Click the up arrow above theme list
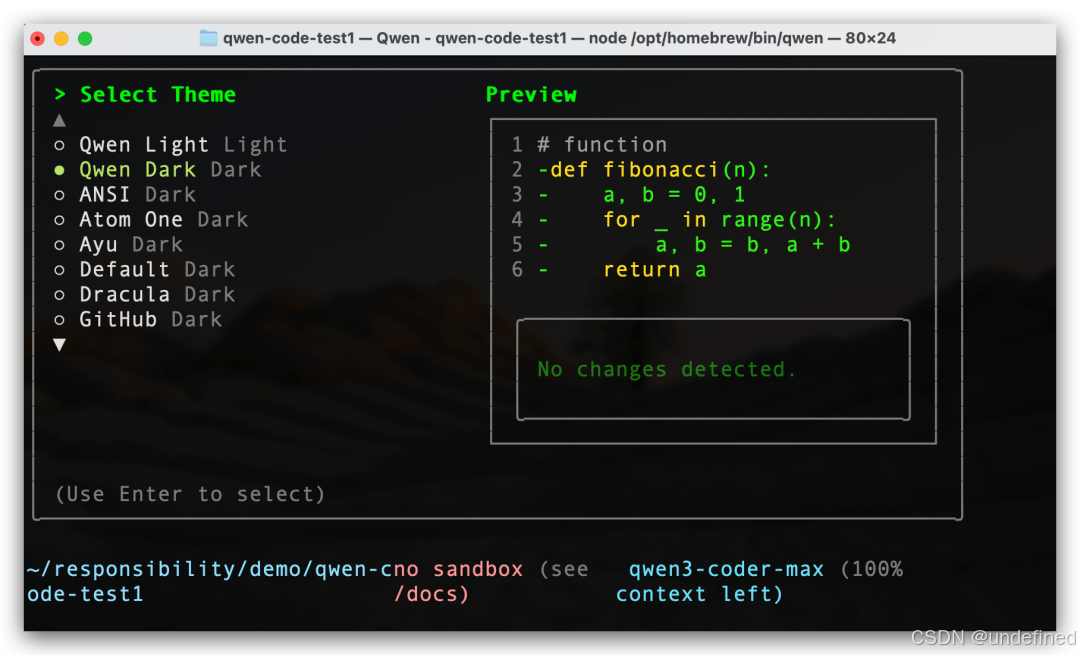The image size is (1080, 655). (x=59, y=121)
